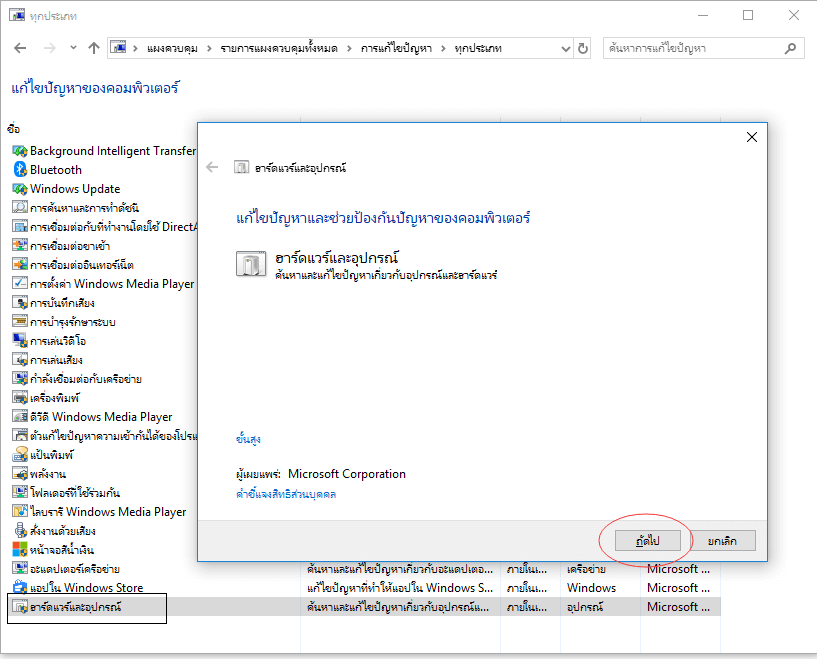Screen dimensions: 817x659
Task: Select the แป้นพิมพ์ (keyboard) troubleshooter icon
Action: (x=19, y=455)
